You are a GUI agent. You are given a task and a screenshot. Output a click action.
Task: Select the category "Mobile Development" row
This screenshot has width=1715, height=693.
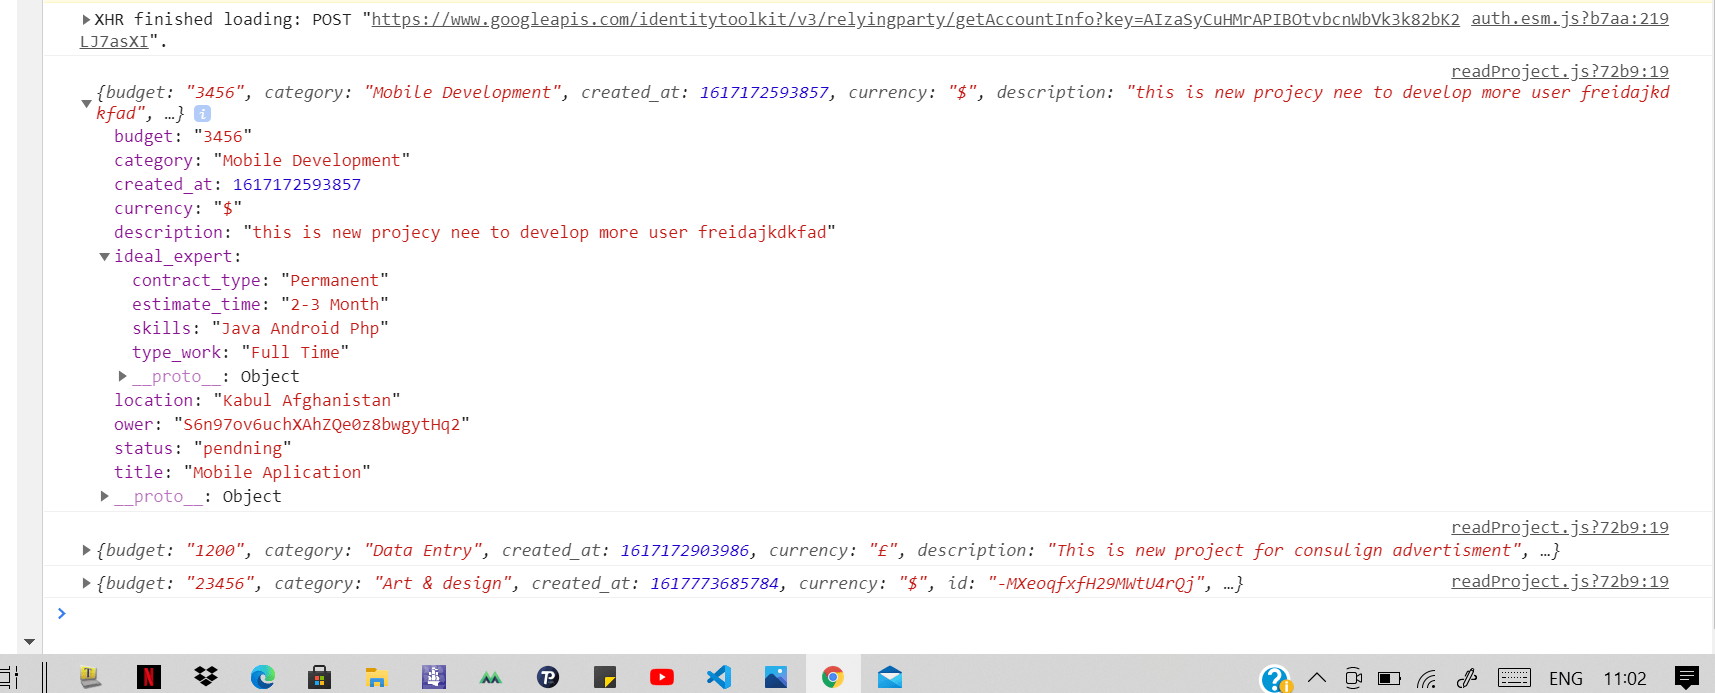(x=262, y=160)
